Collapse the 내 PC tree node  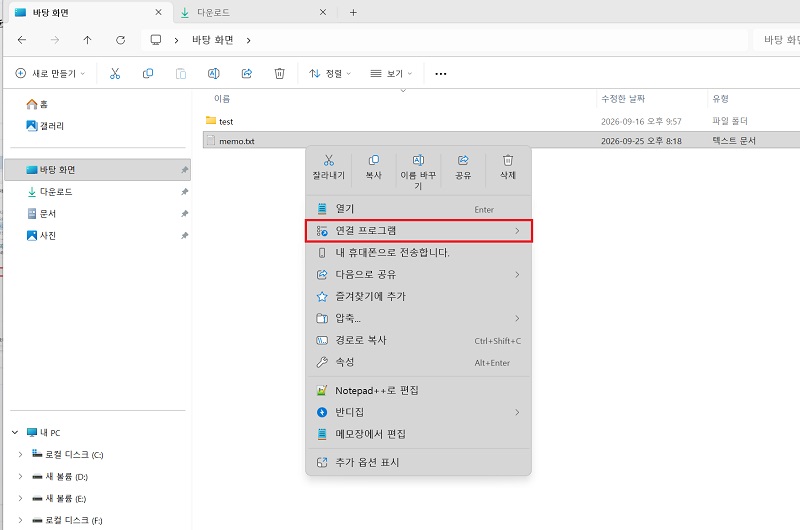[x=15, y=433]
